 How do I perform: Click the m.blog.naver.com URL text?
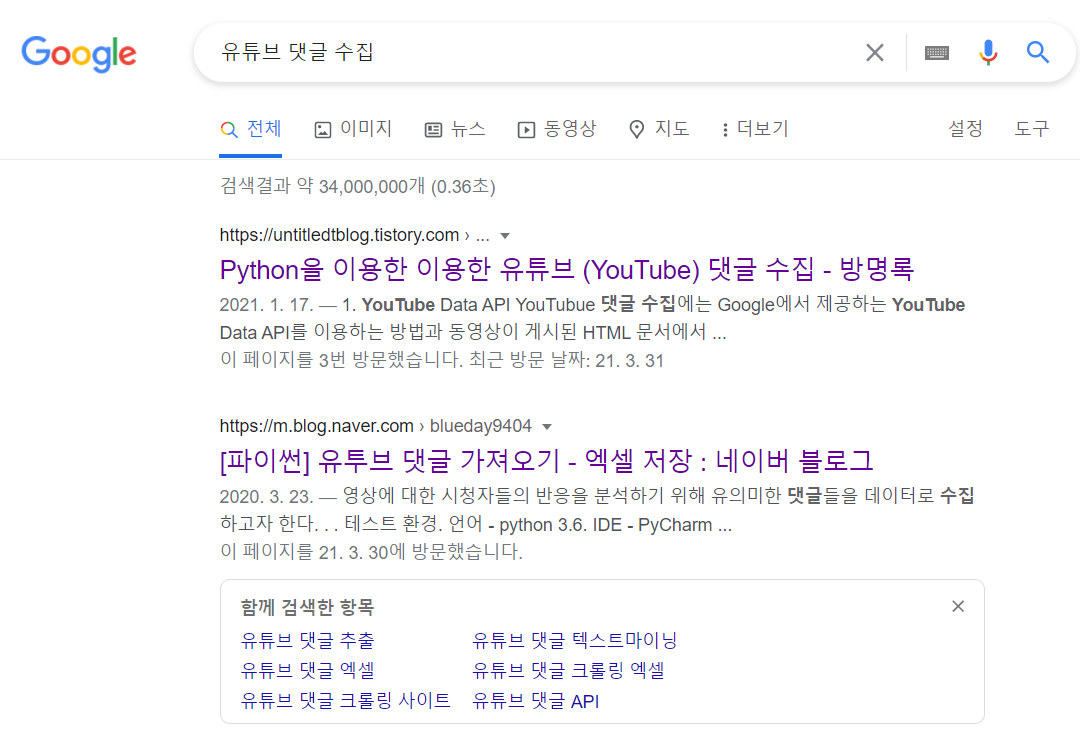pyautogui.click(x=317, y=426)
